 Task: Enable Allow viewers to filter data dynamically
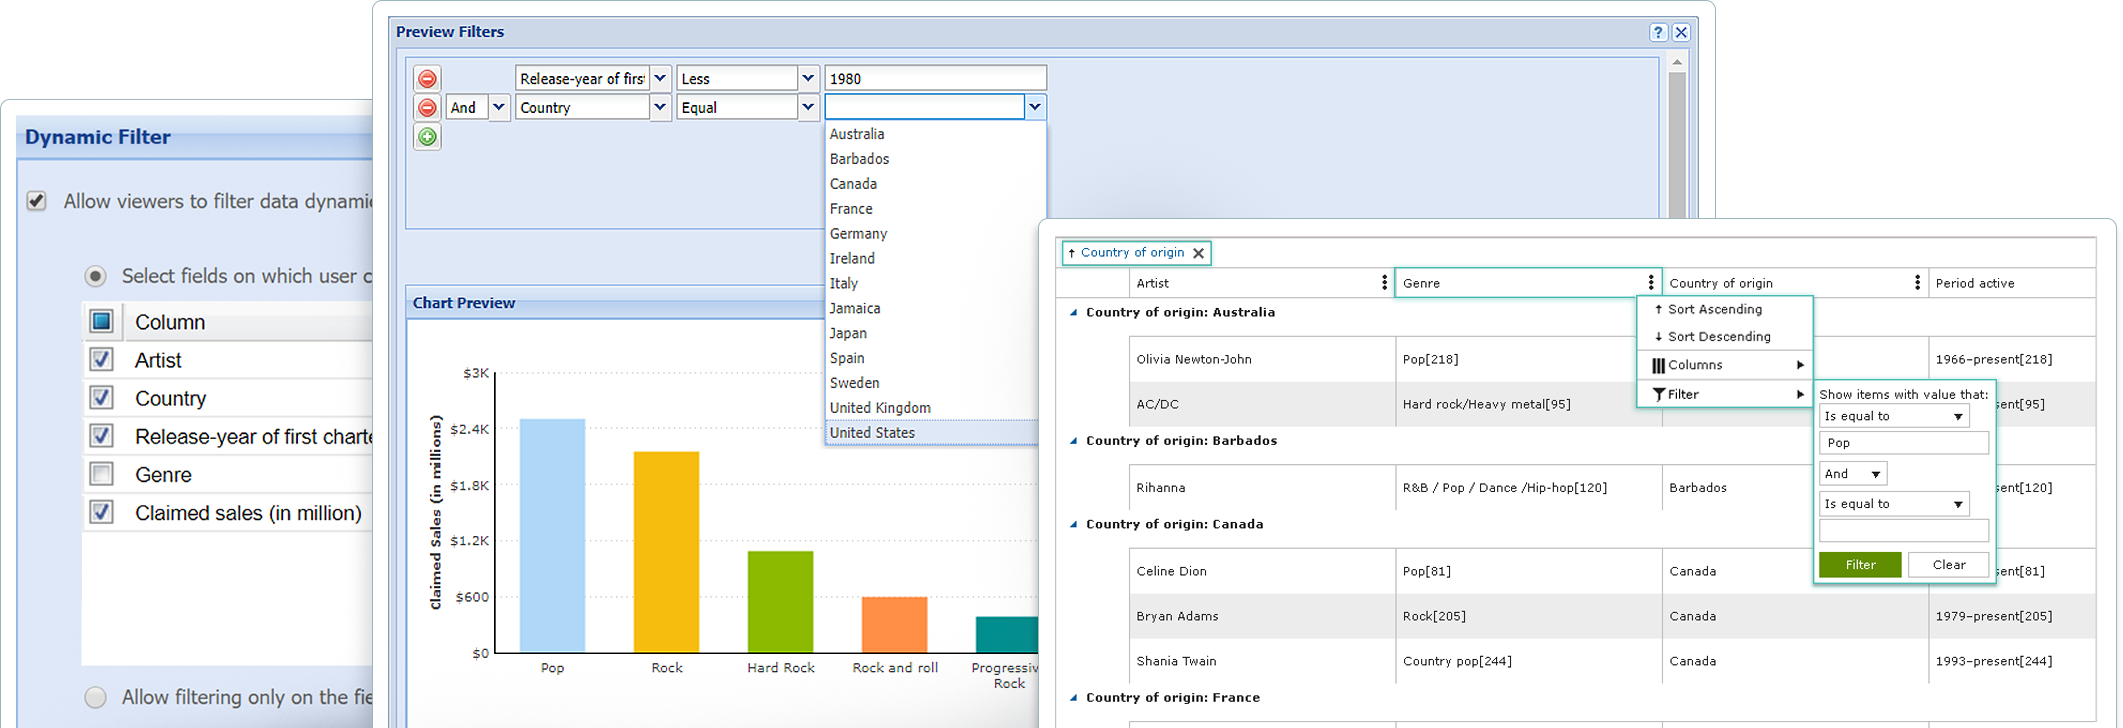pos(37,201)
